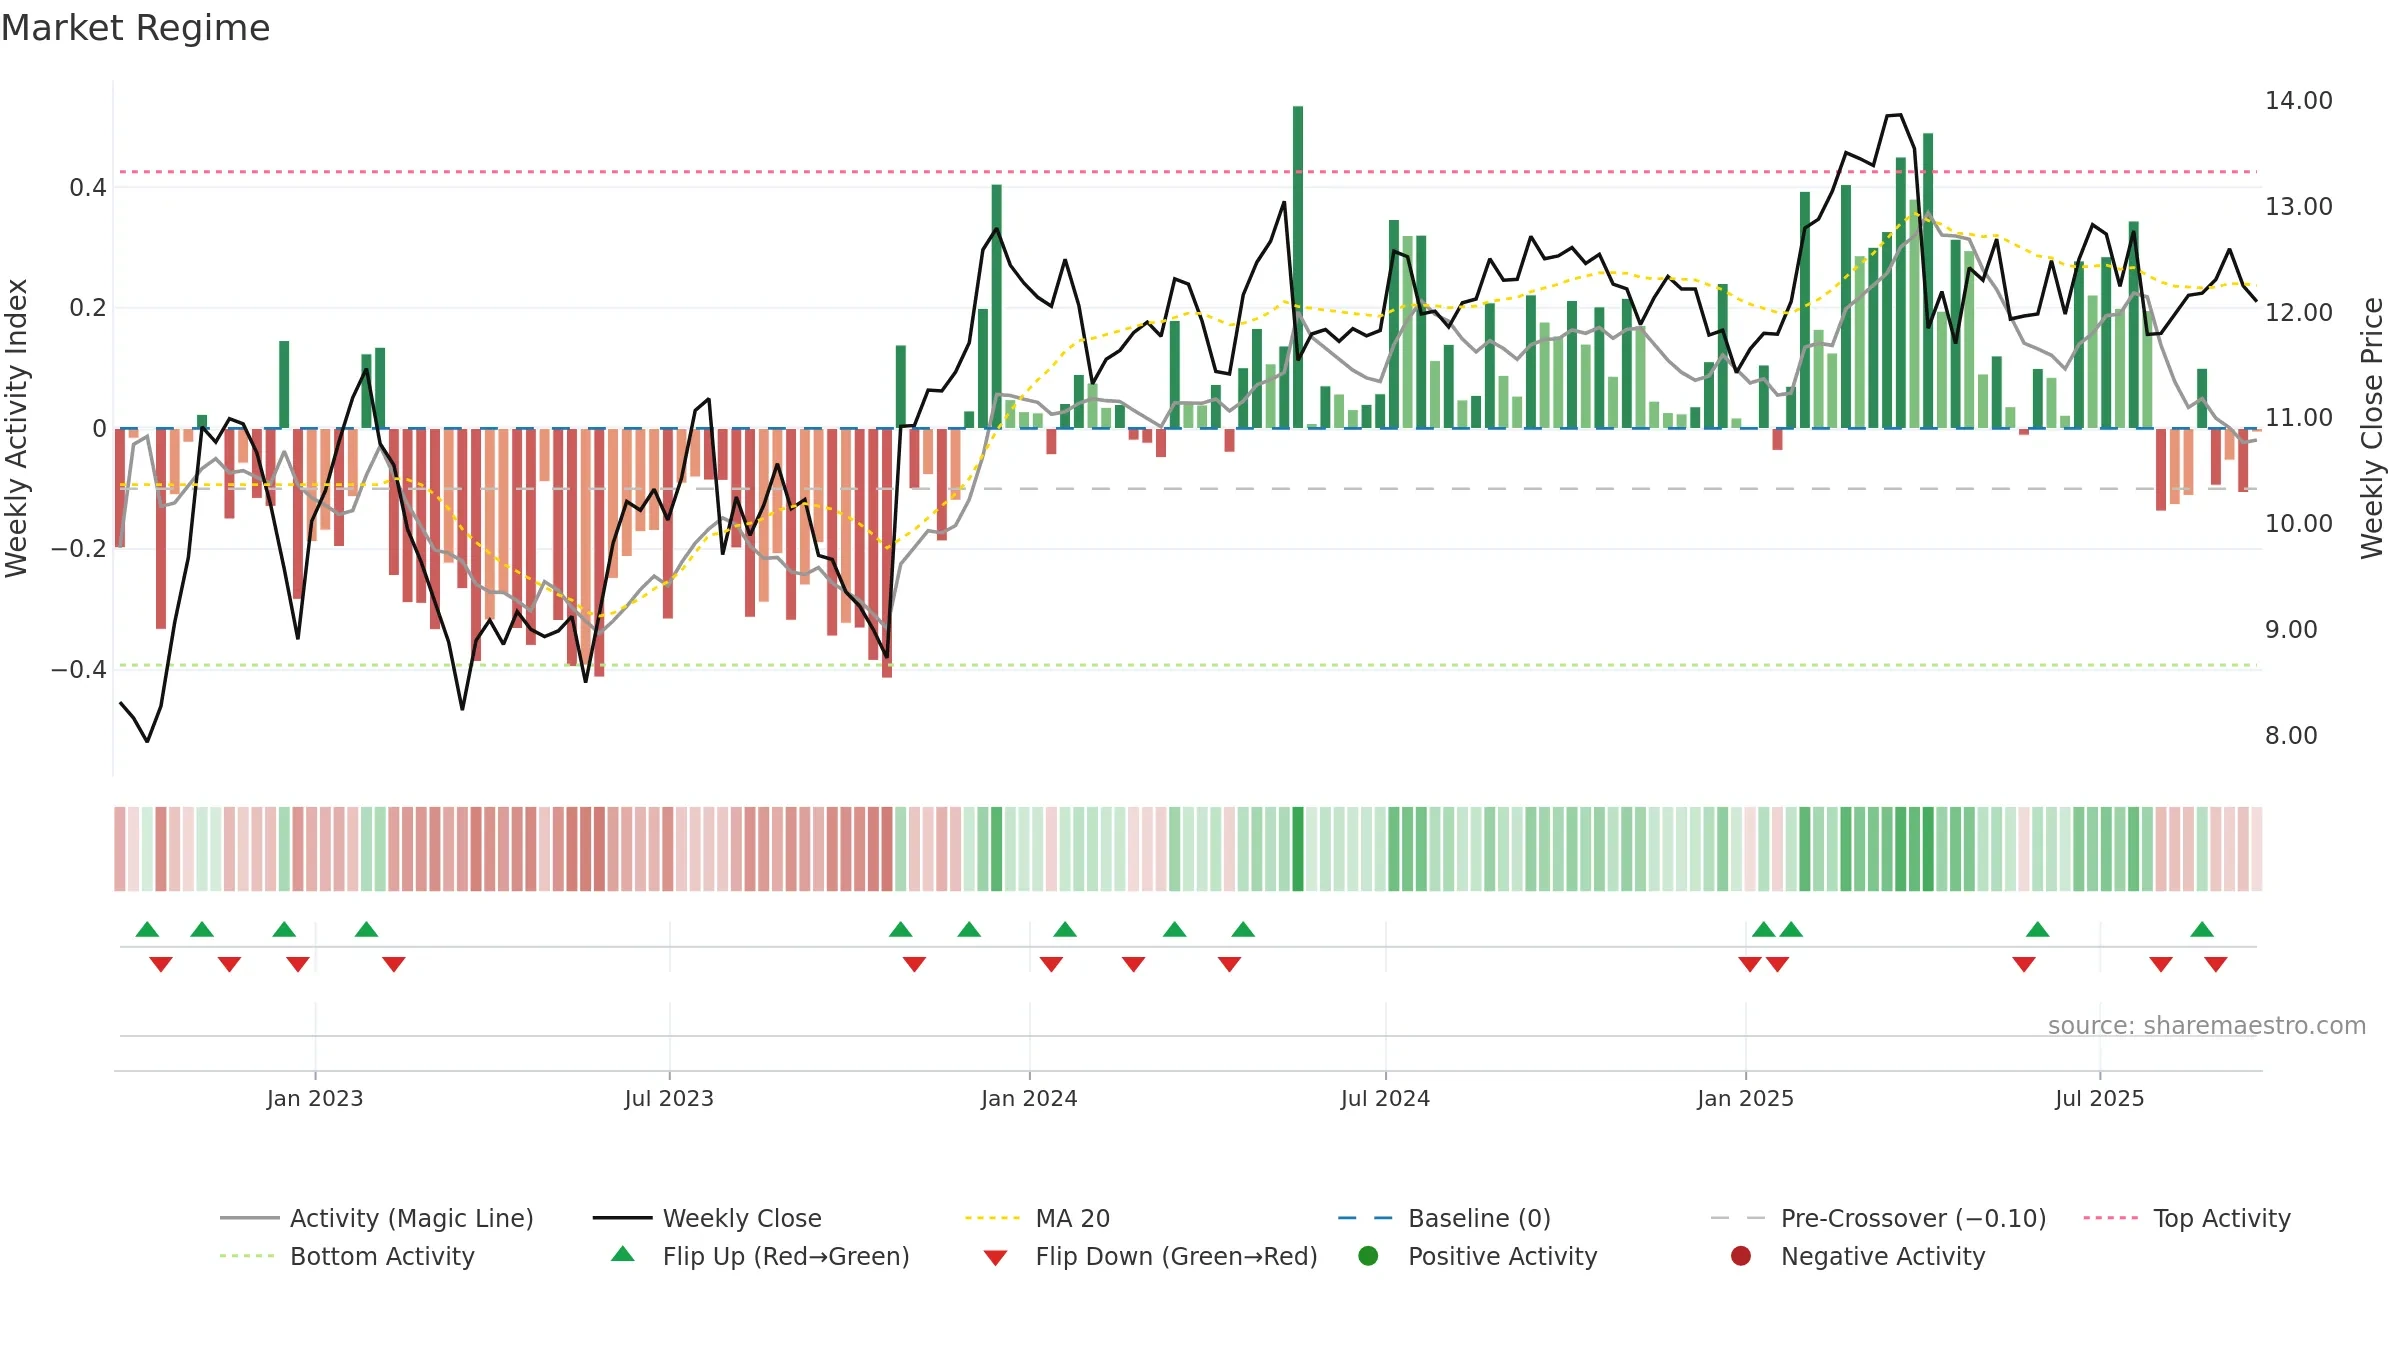Click the 8.00 price axis label
The width and height of the screenshot is (2400, 1350).
point(2291,736)
